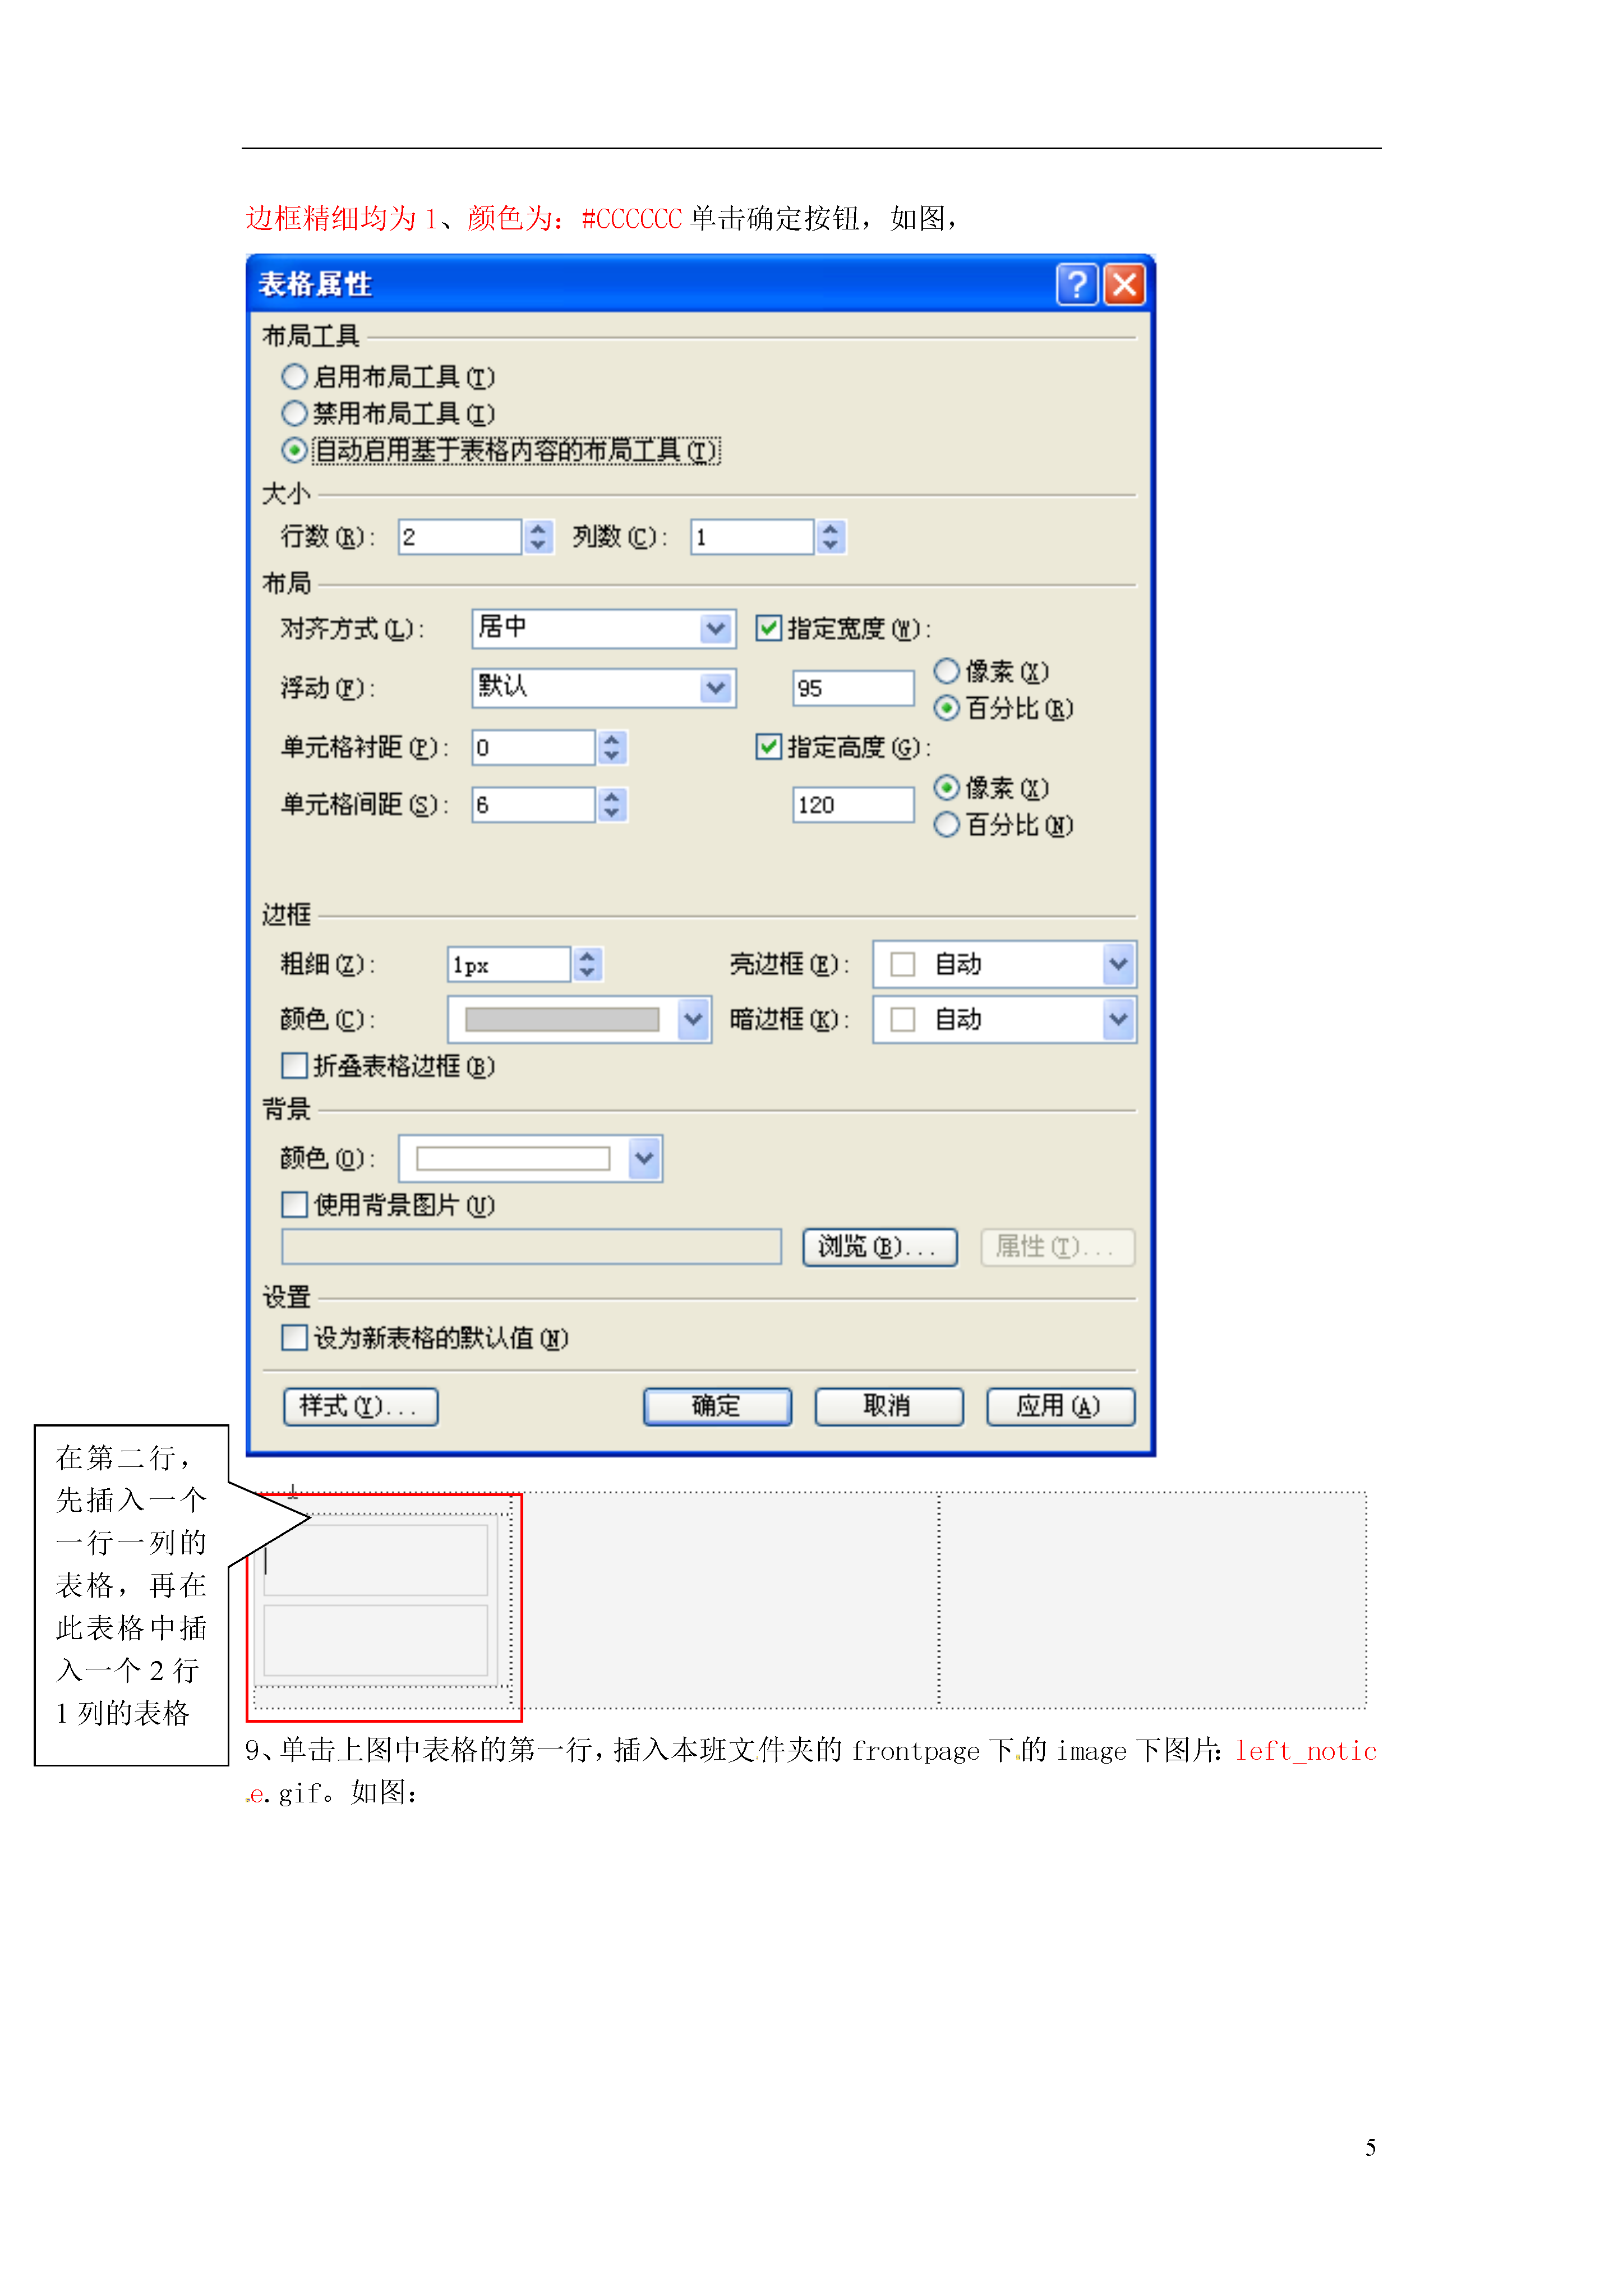Click the 浏览 button
This screenshot has height=2296, width=1623.
click(880, 1247)
